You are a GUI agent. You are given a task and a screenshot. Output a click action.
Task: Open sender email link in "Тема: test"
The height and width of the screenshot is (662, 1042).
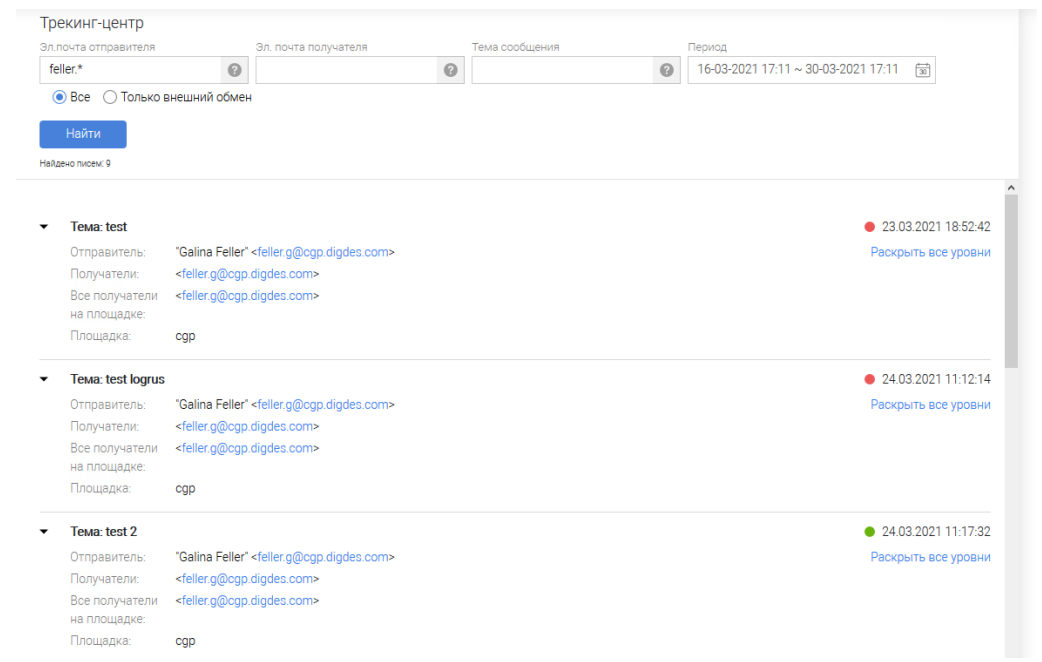(x=323, y=252)
